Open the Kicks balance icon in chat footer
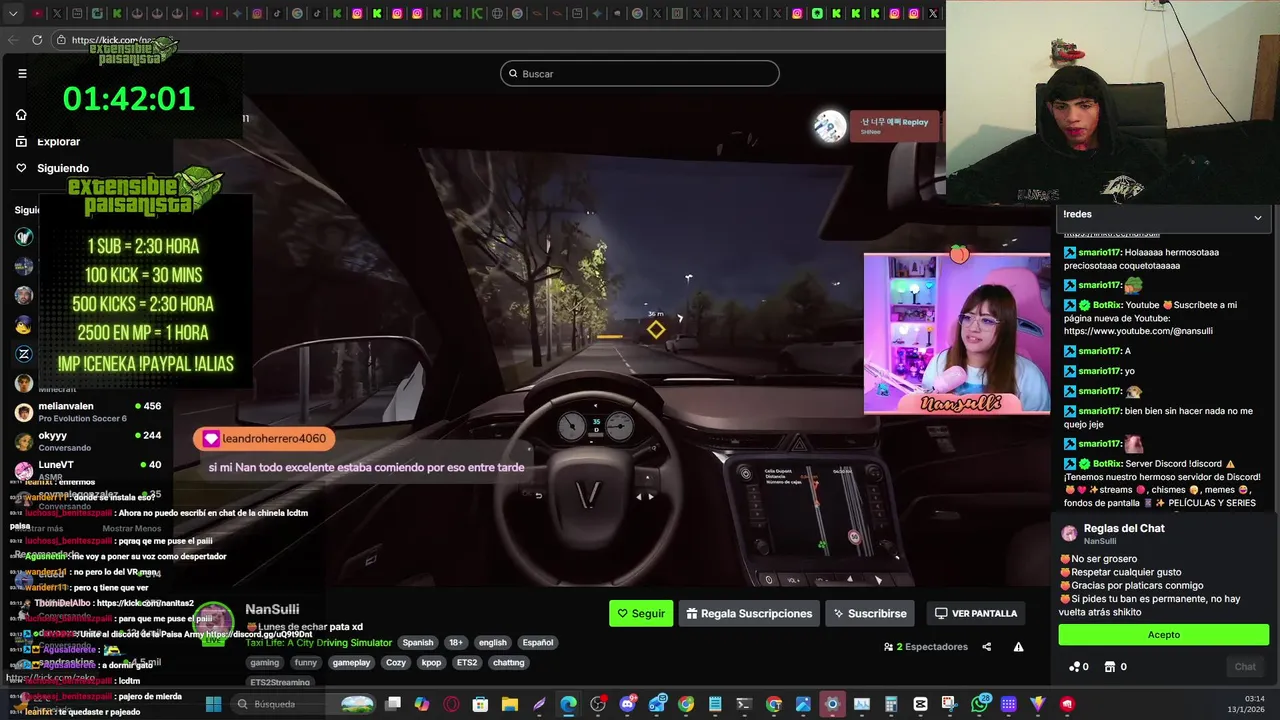Screen dimensions: 1280x720 pyautogui.click(x=1079, y=667)
